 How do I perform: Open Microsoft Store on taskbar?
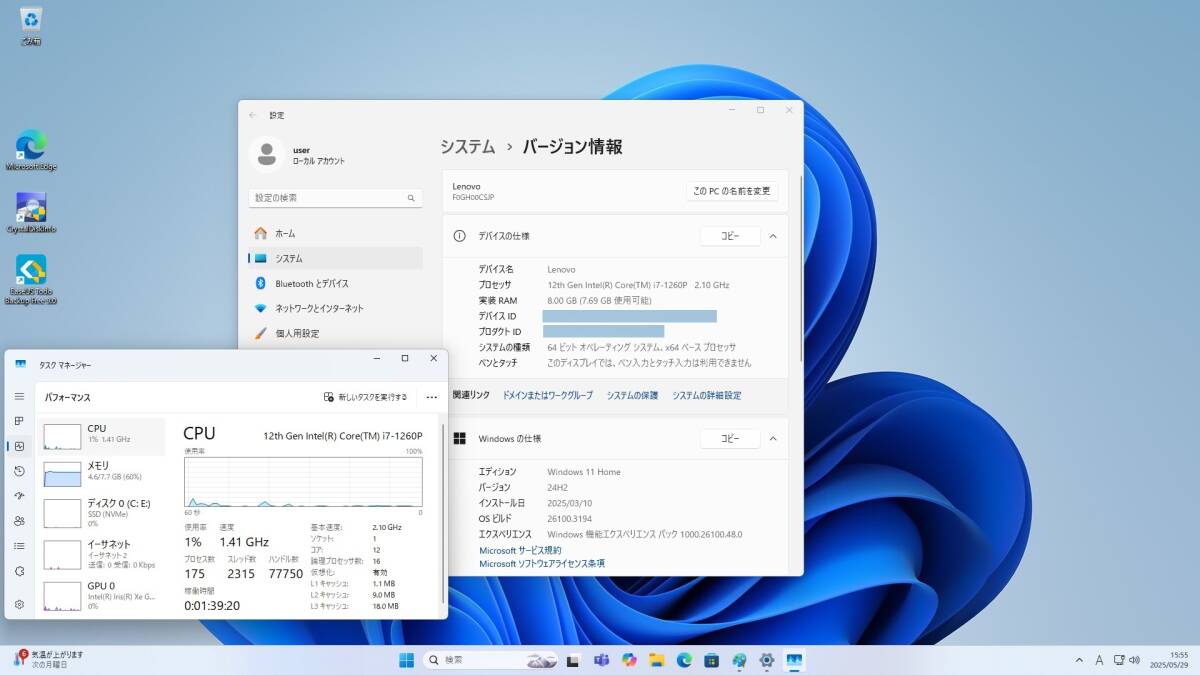712,660
